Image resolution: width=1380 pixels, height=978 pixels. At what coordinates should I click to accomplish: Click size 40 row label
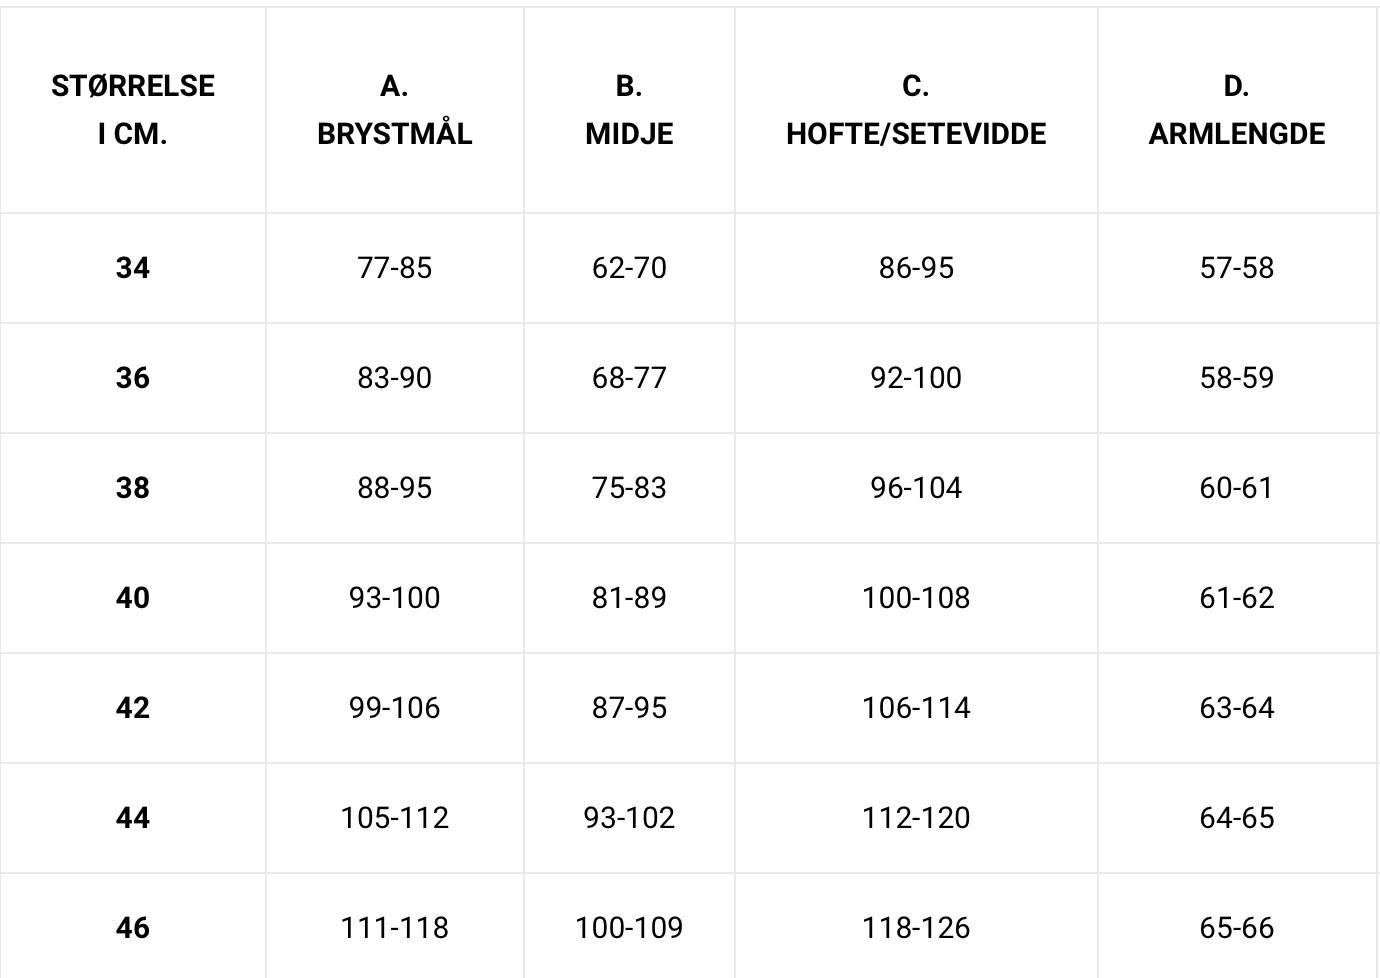click(x=133, y=598)
